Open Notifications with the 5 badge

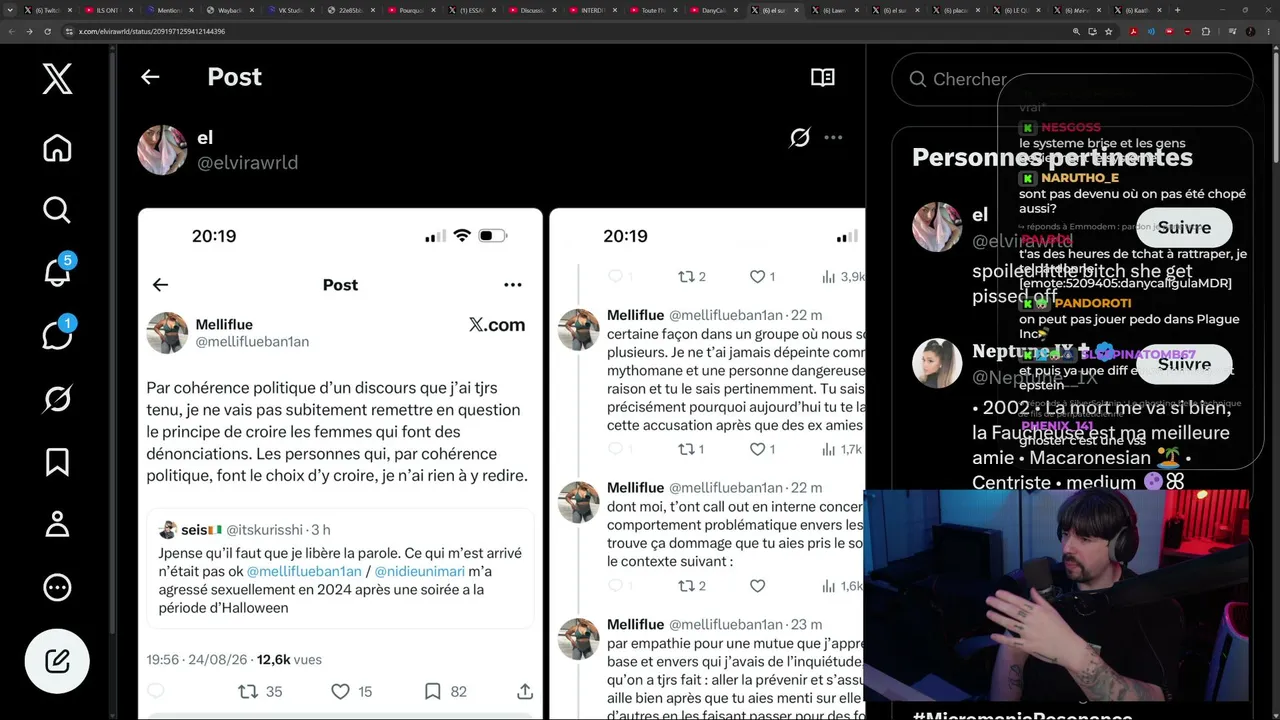coord(57,271)
